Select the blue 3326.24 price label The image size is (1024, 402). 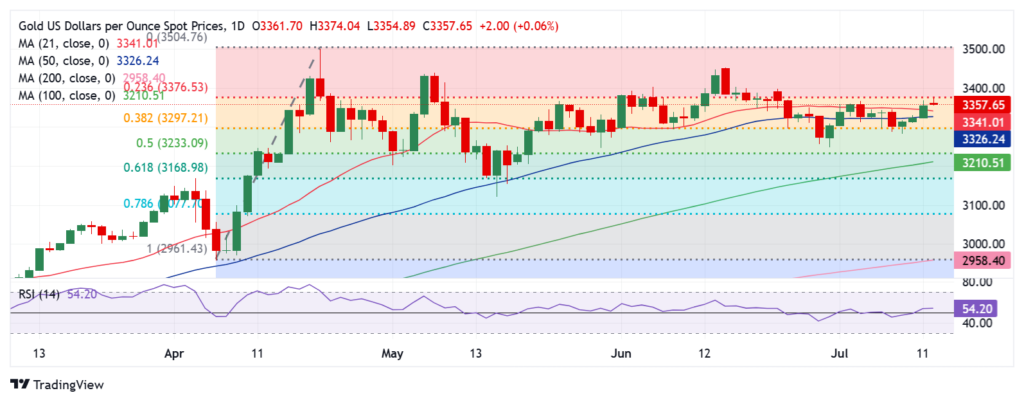(x=991, y=140)
